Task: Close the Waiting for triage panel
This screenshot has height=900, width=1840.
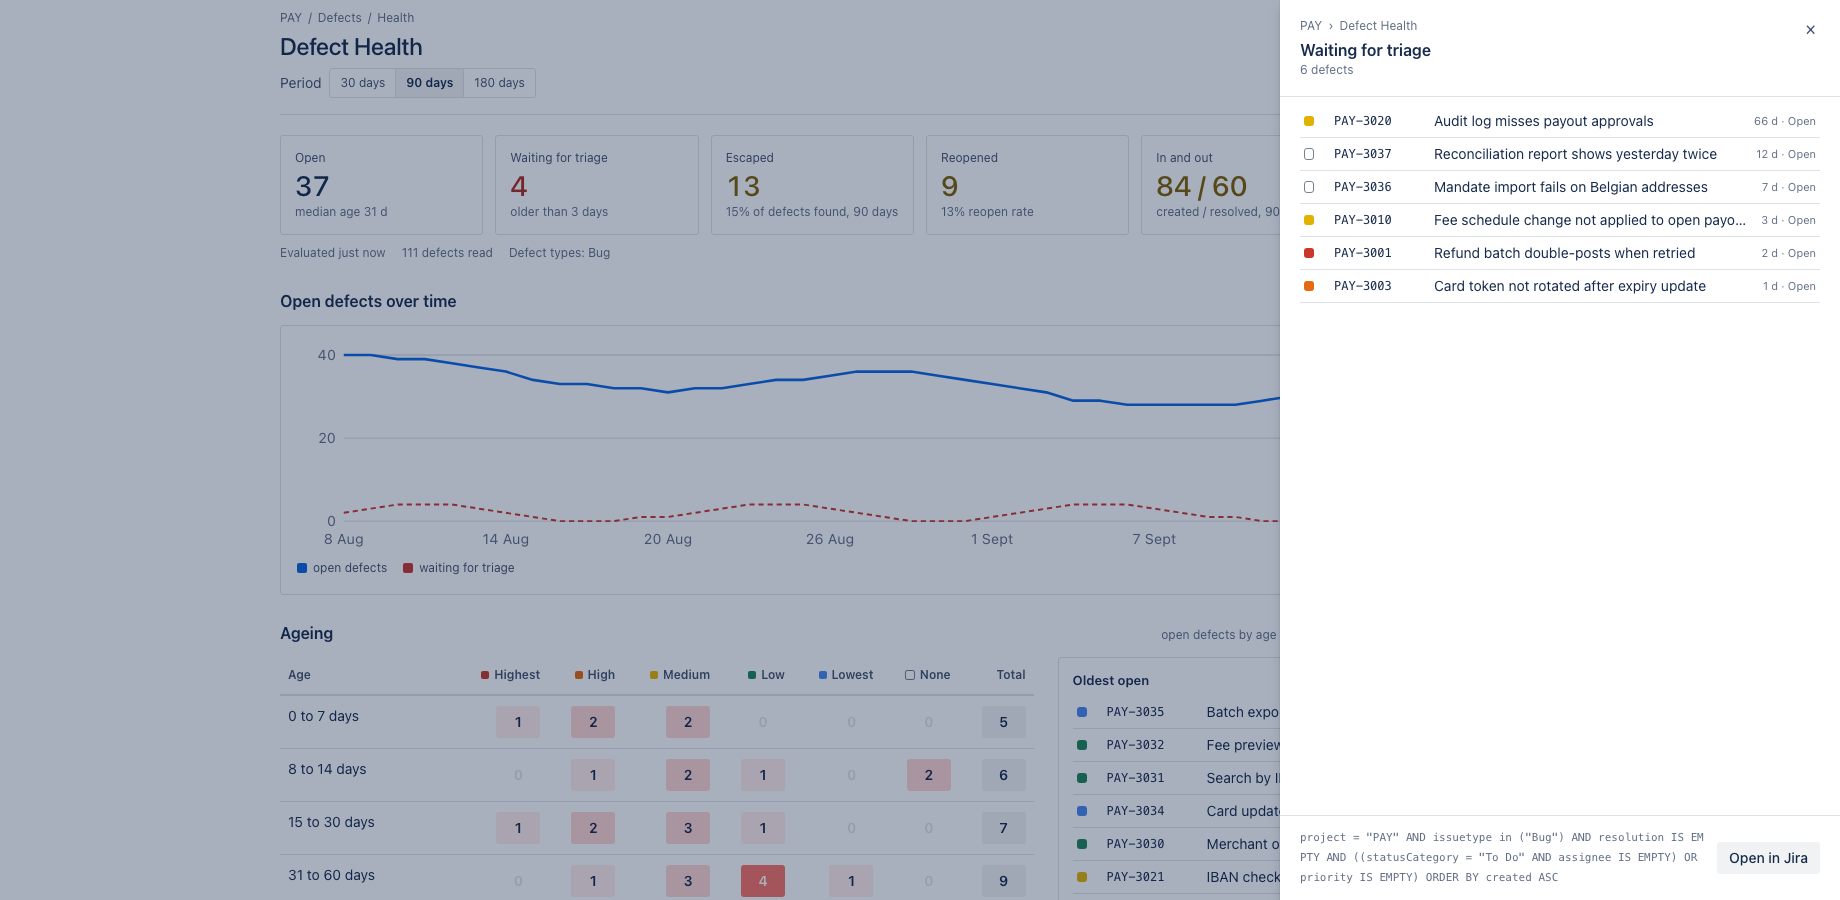Action: tap(1810, 30)
